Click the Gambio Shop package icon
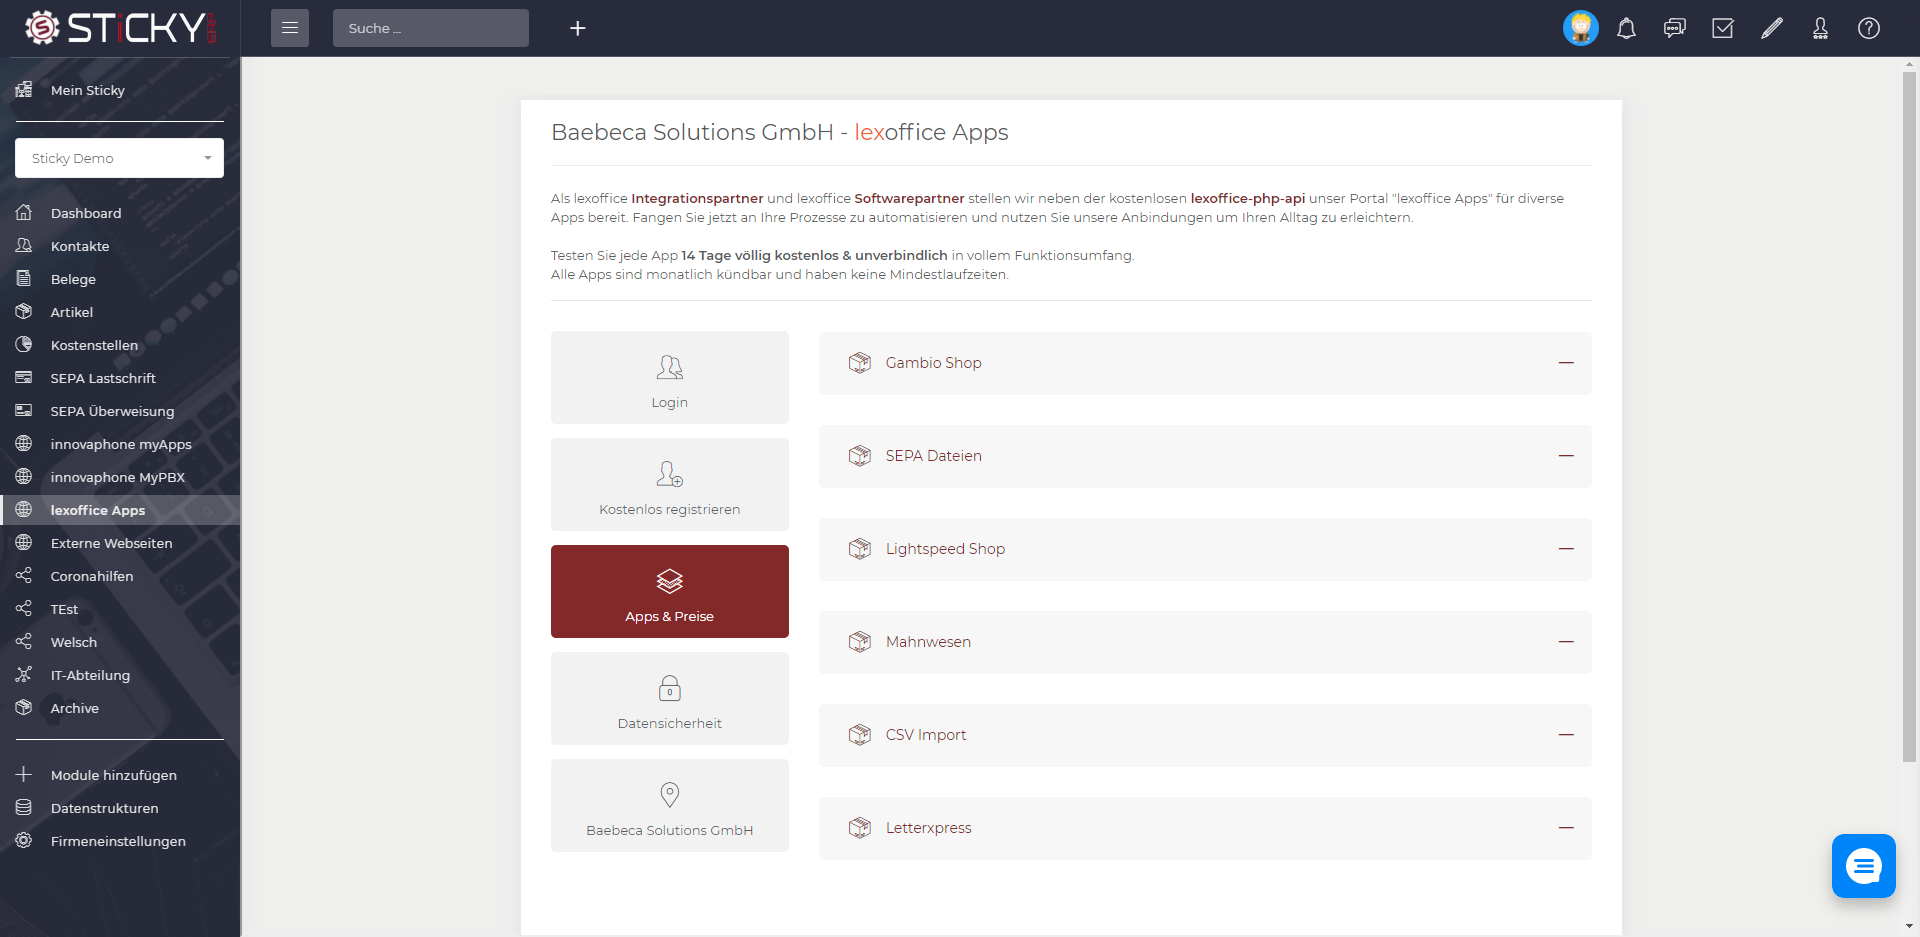1920x937 pixels. click(860, 363)
